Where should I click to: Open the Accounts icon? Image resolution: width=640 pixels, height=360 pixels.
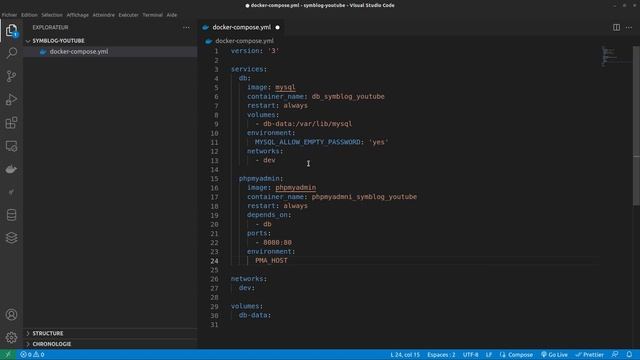tap(11, 315)
